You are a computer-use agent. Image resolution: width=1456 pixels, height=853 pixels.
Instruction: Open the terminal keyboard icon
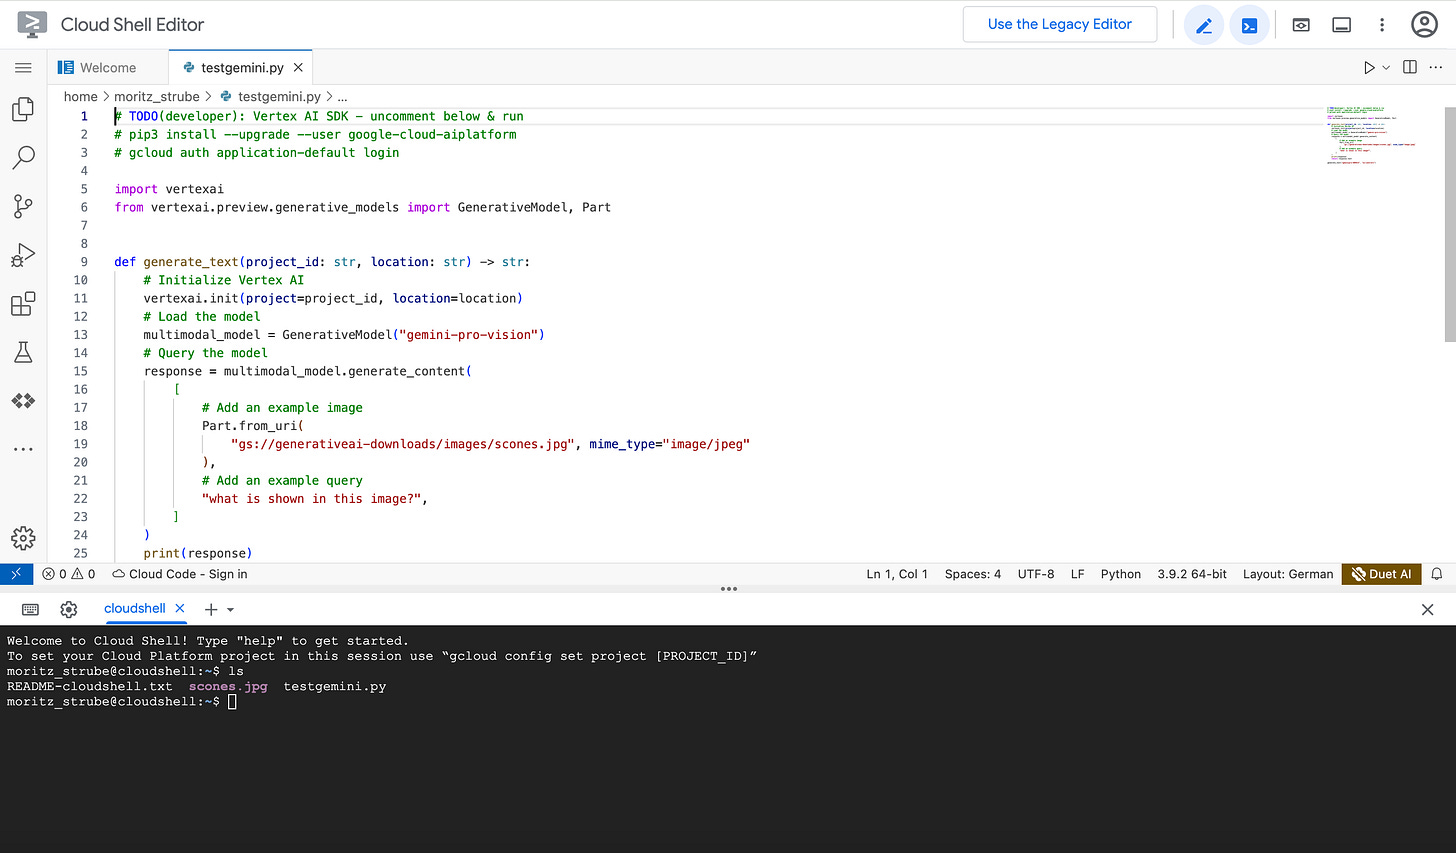tap(30, 609)
